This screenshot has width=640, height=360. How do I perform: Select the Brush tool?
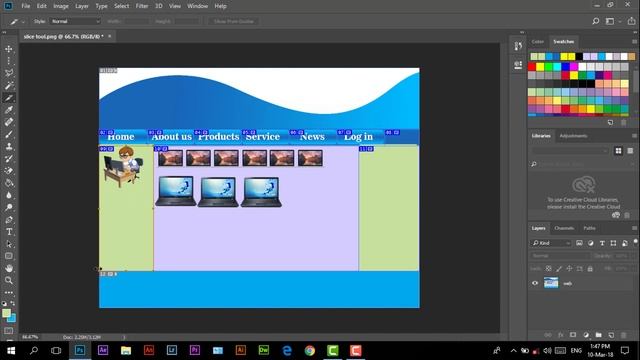(x=9, y=134)
